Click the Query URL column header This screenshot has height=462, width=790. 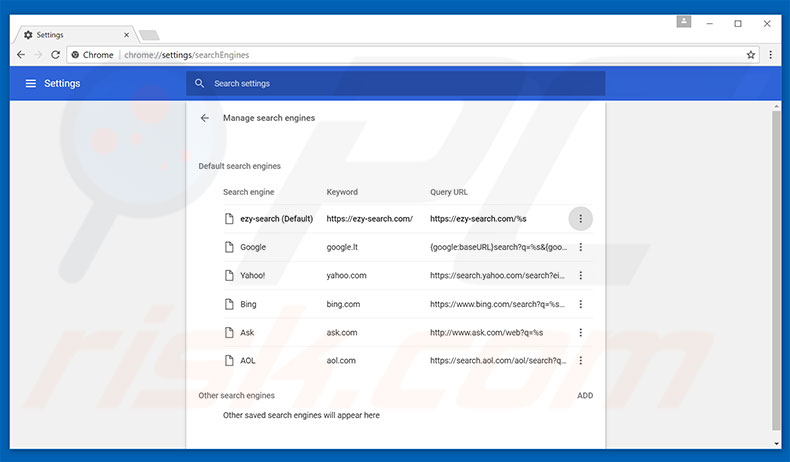449,192
